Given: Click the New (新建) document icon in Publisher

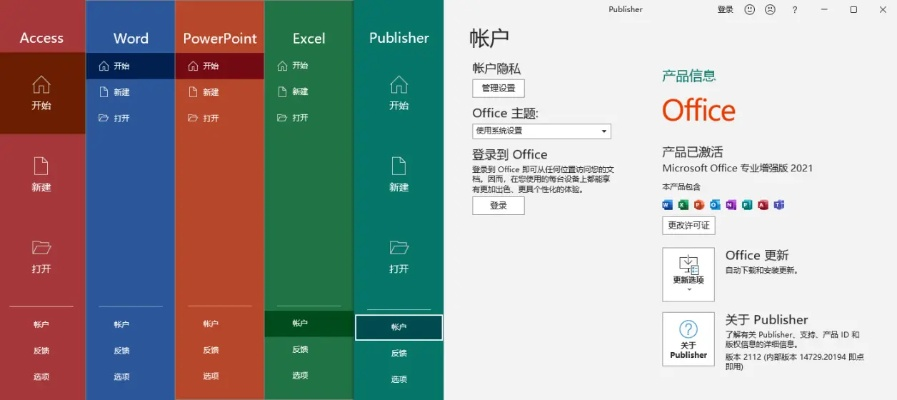Looking at the screenshot, I should click(x=398, y=166).
